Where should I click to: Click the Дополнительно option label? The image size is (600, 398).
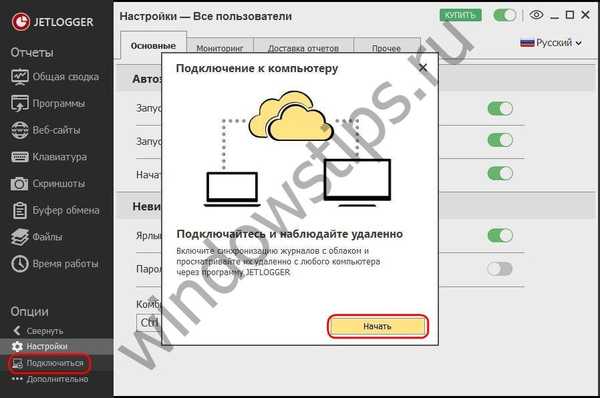click(57, 379)
